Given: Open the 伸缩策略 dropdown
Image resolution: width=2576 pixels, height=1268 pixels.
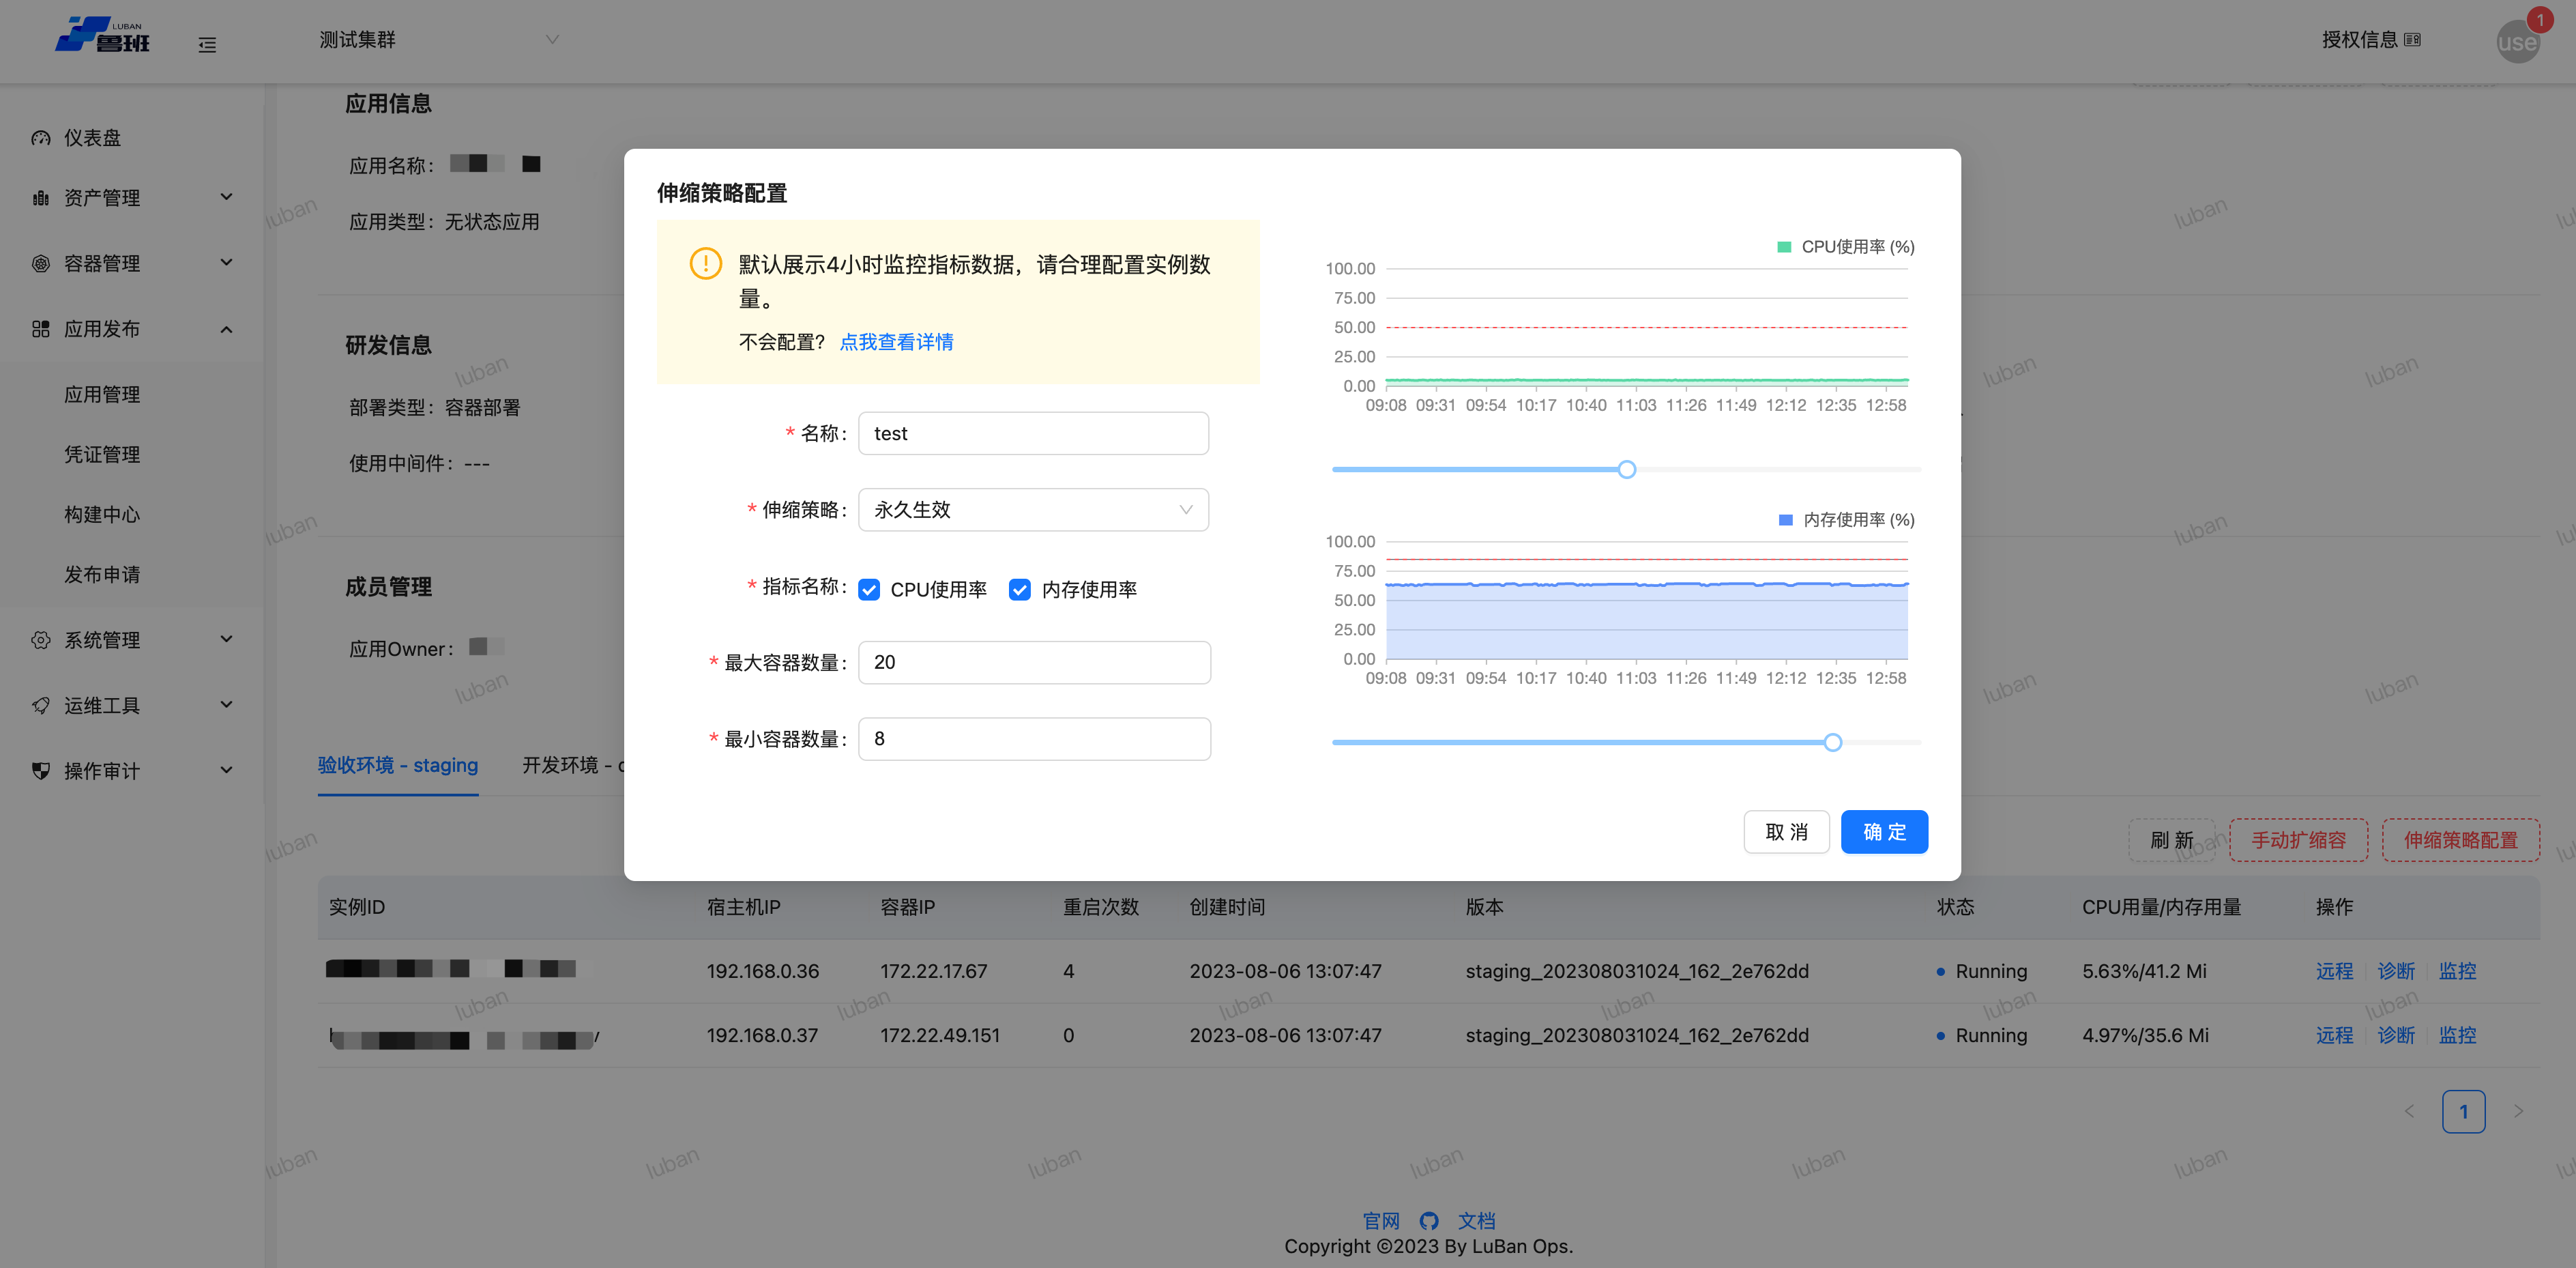Looking at the screenshot, I should point(1033,510).
